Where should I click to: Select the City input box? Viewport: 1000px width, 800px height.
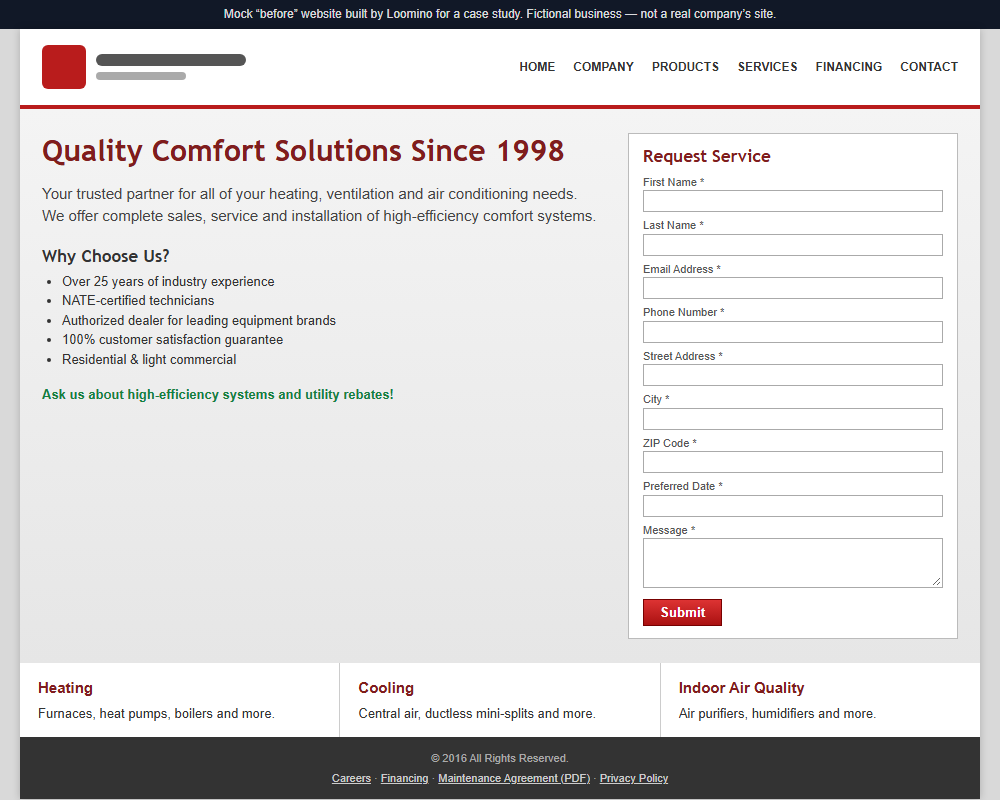[x=793, y=419]
